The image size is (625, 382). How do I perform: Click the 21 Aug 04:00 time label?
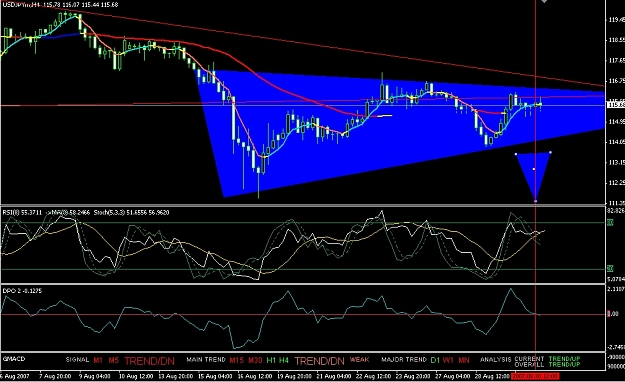[x=334, y=376]
